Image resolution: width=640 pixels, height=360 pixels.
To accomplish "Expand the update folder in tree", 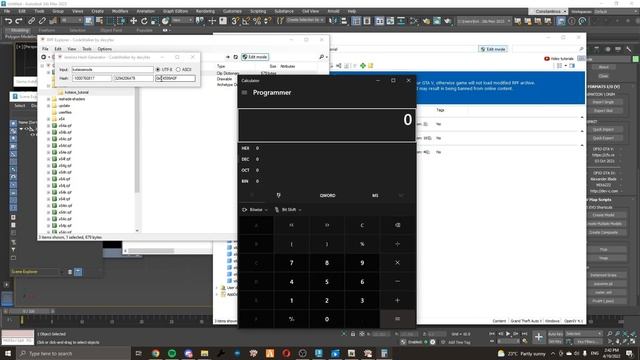I will pos(49,106).
